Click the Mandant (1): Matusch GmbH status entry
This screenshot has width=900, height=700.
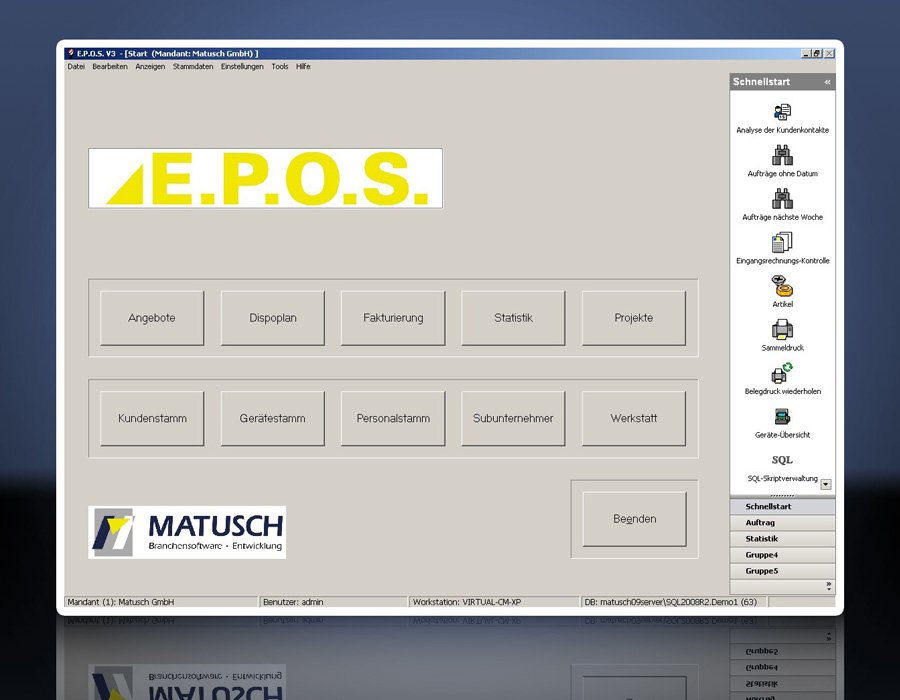coord(161,602)
